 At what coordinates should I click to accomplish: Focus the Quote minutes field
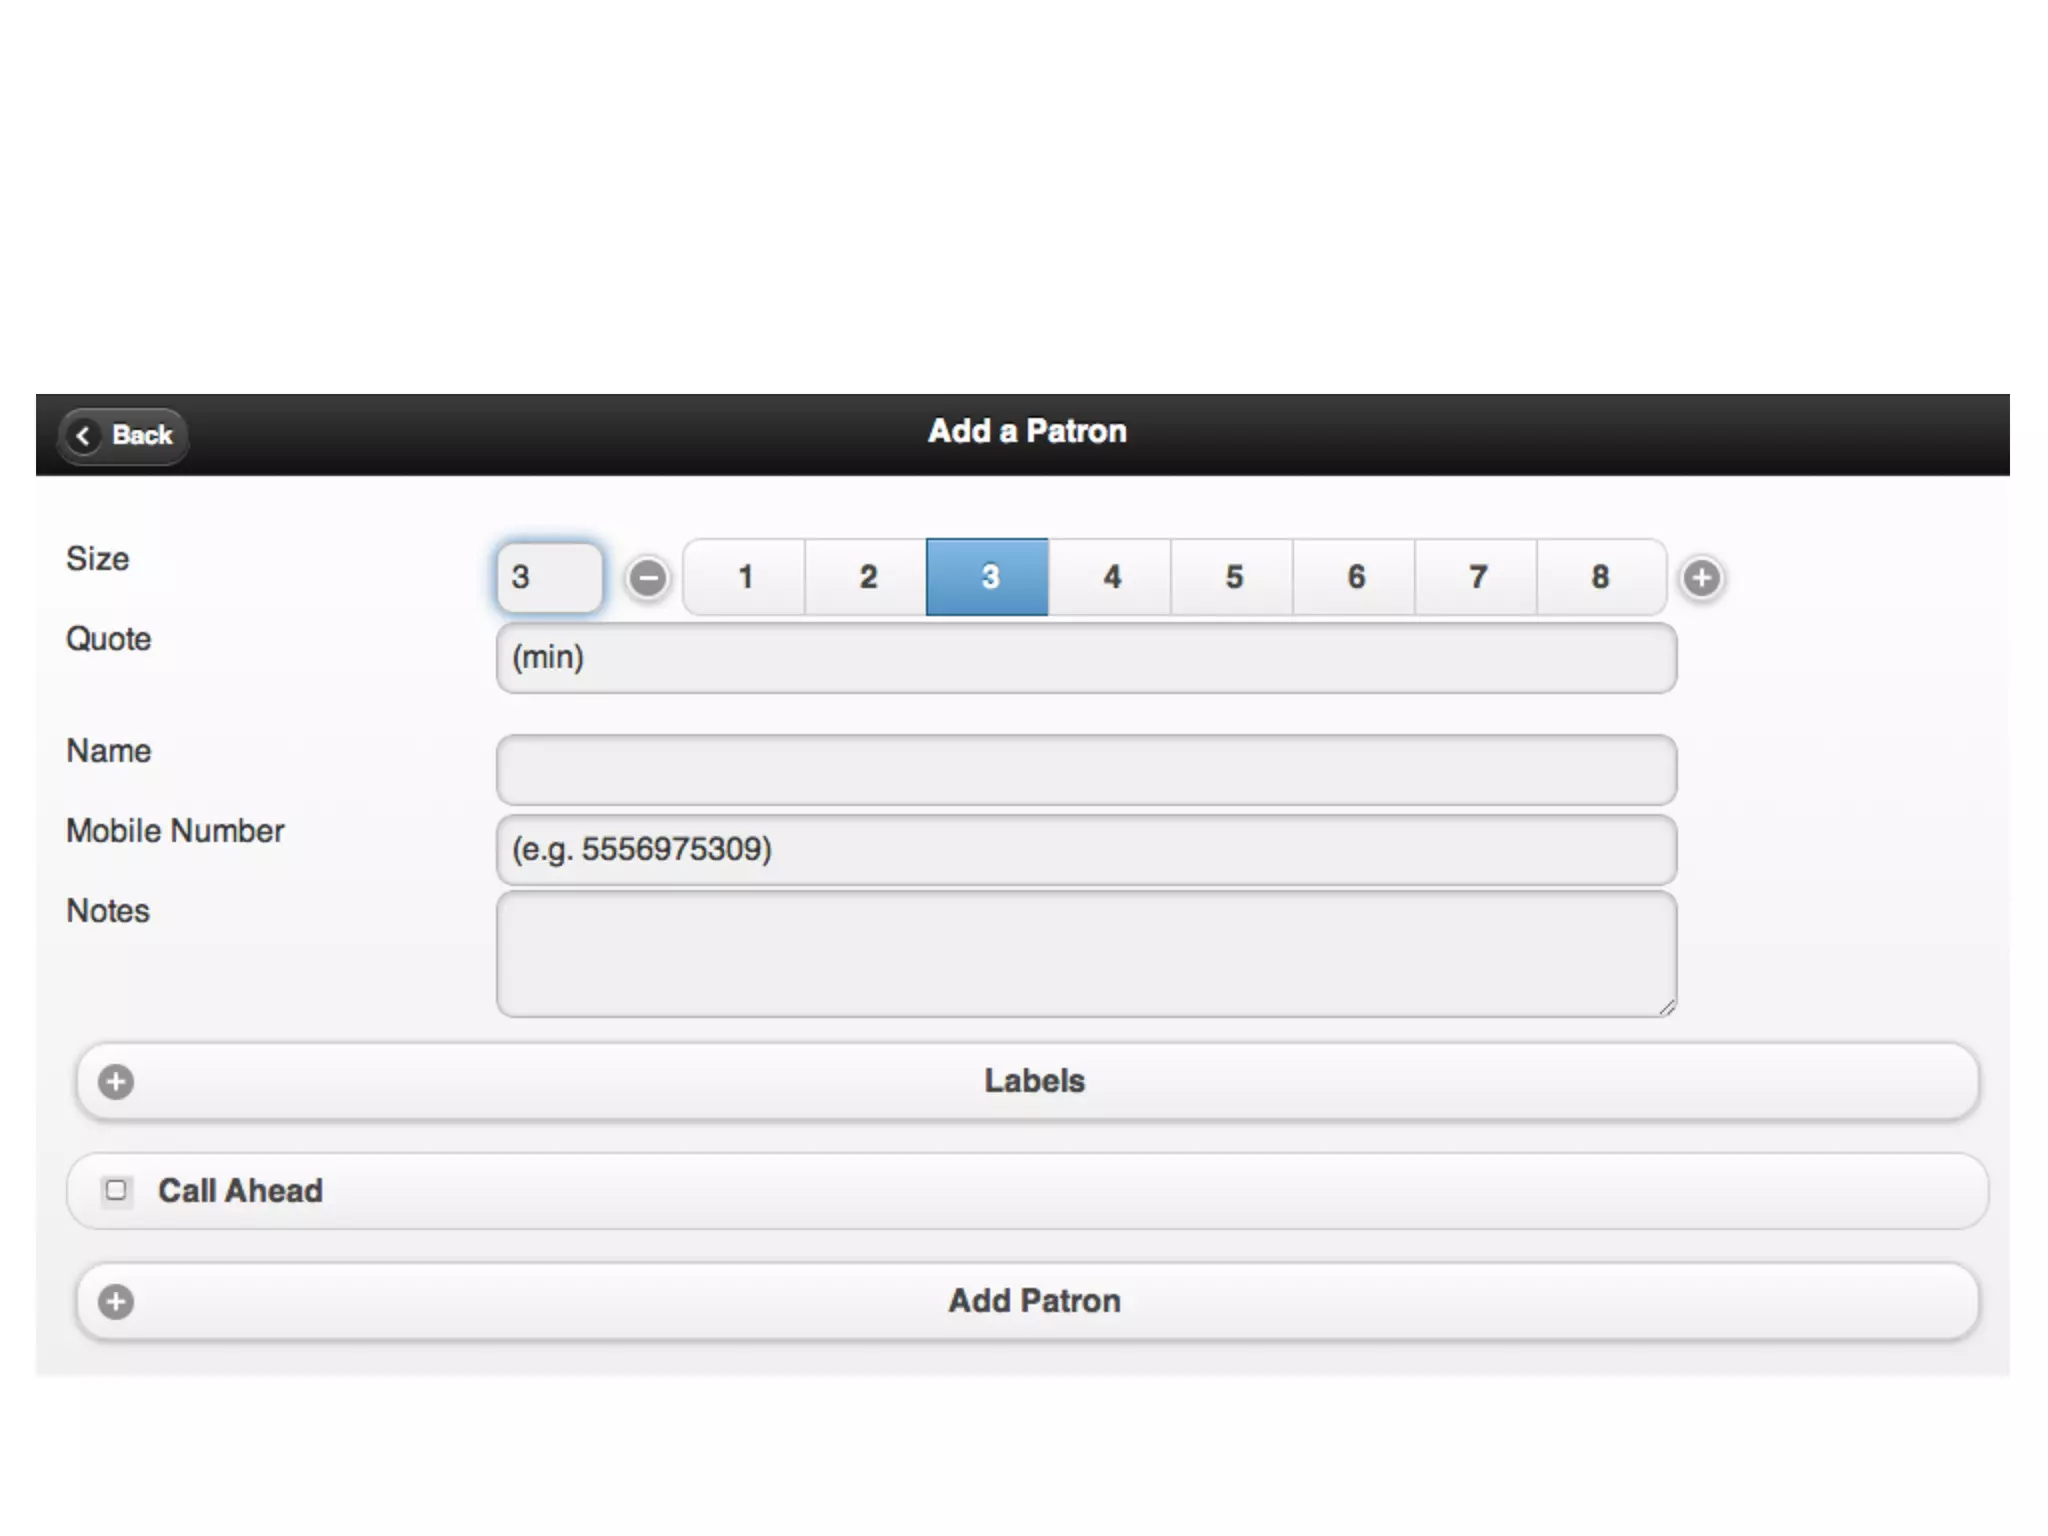1085,658
